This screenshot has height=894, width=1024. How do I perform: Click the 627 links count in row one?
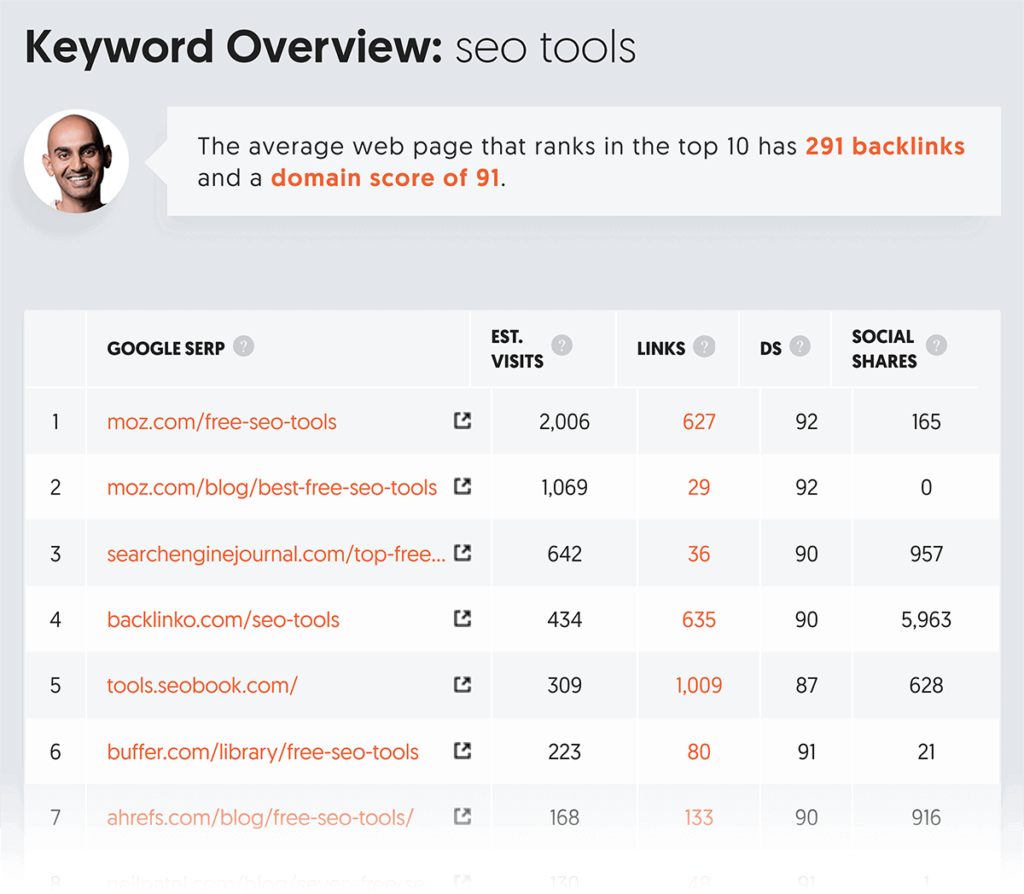point(699,422)
